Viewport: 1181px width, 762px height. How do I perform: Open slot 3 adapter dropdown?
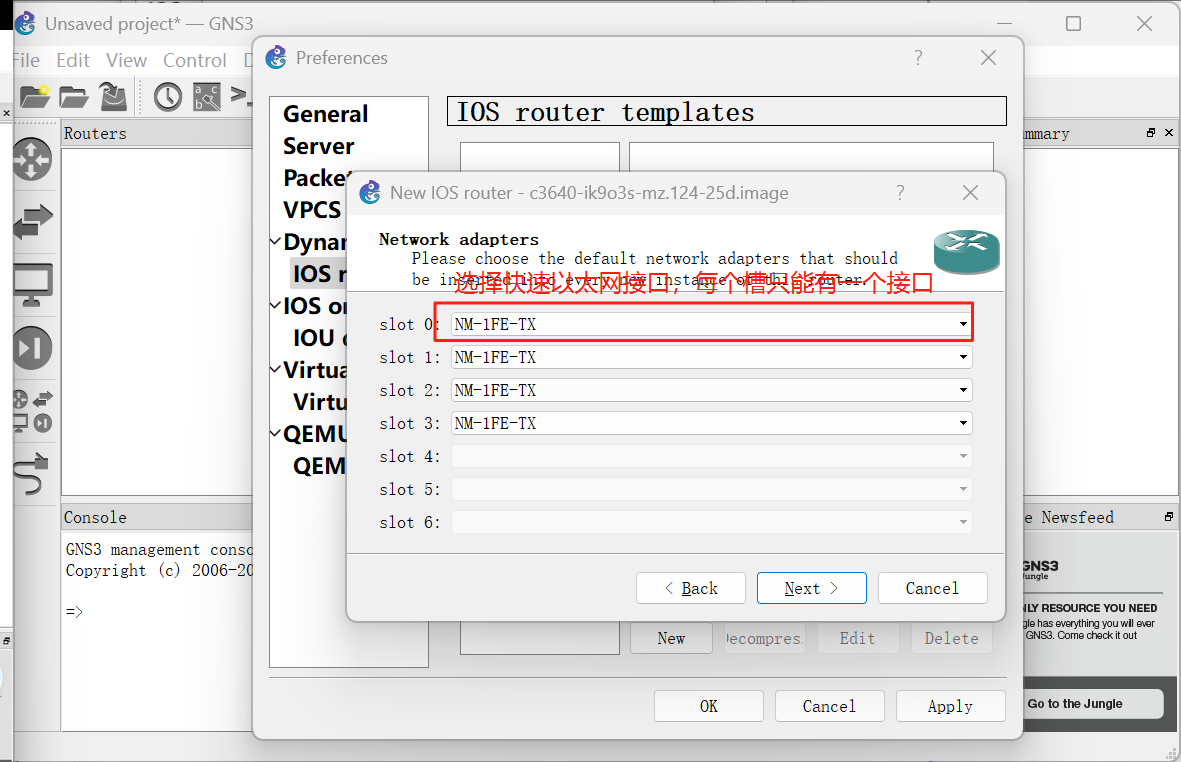(712, 423)
